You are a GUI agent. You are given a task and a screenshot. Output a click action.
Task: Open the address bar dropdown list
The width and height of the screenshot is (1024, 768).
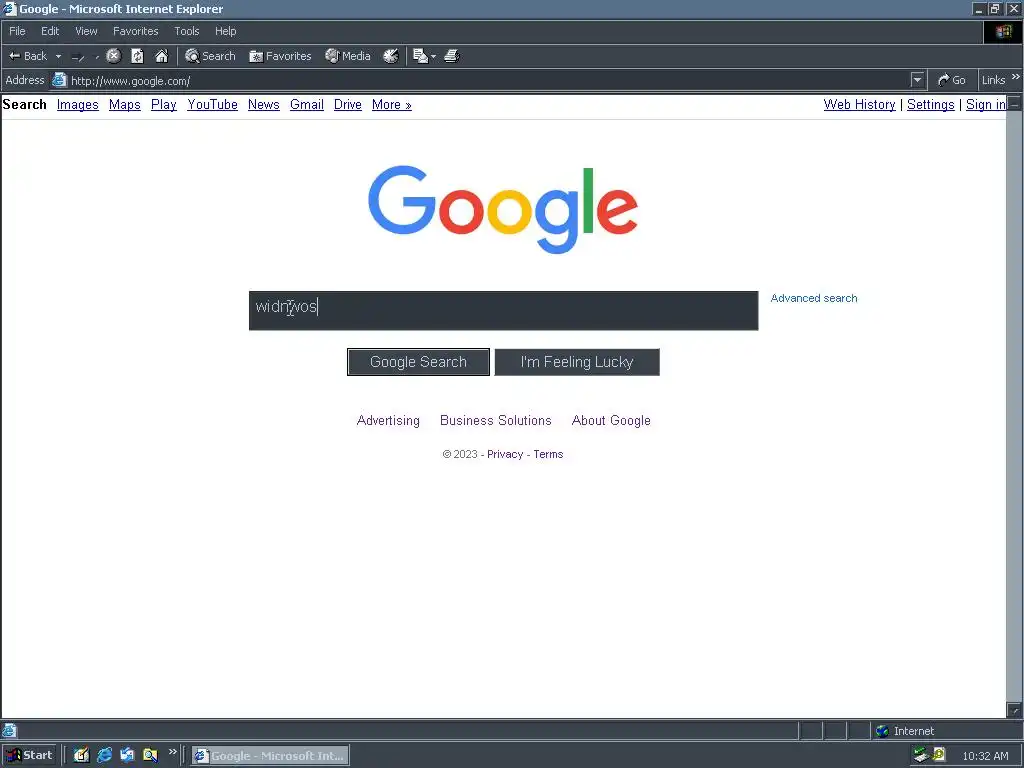[x=918, y=80]
